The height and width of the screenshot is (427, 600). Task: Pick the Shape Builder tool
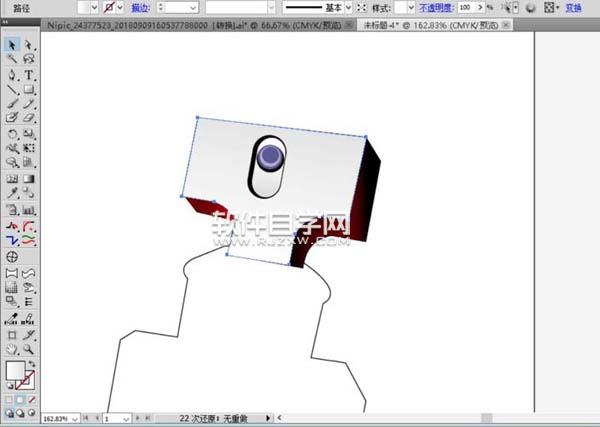click(x=12, y=162)
